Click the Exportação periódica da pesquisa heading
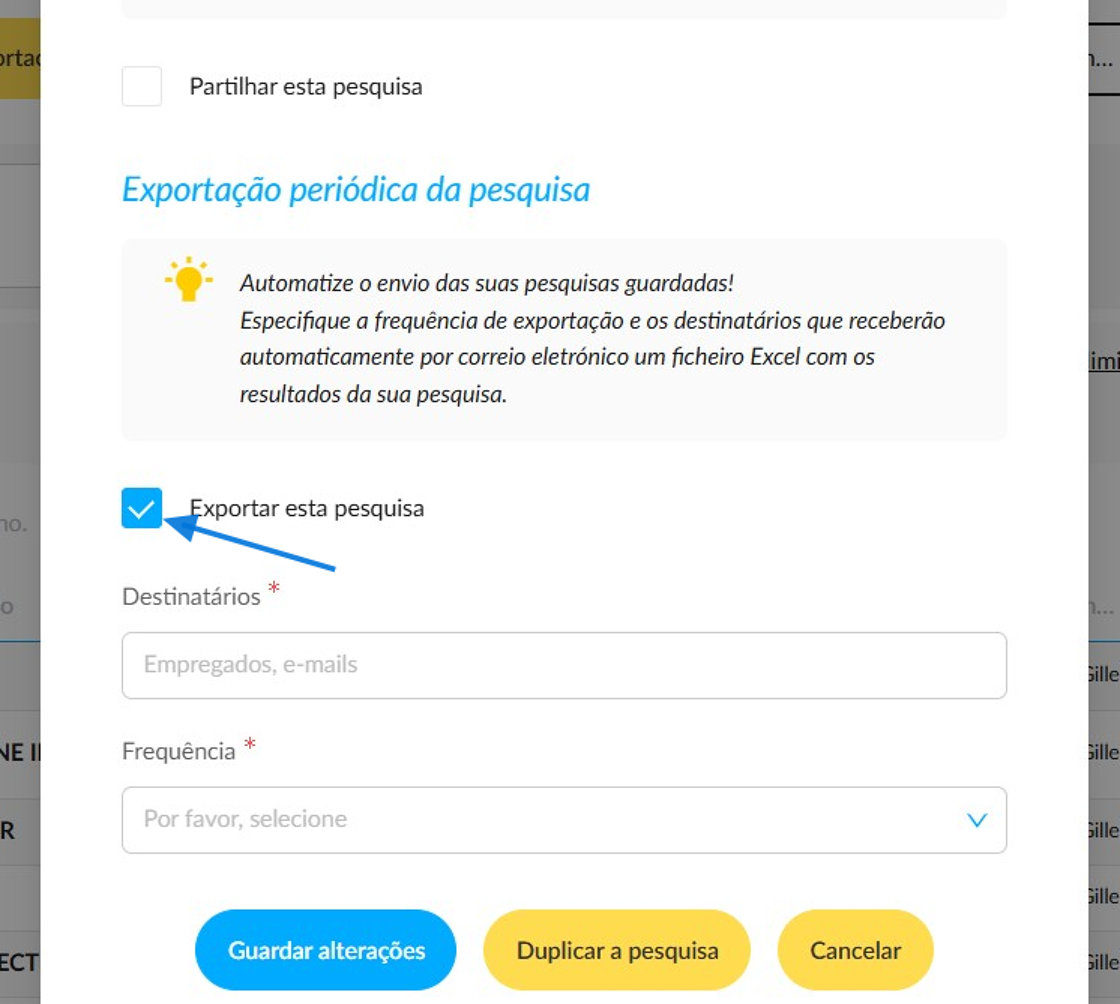 point(356,190)
